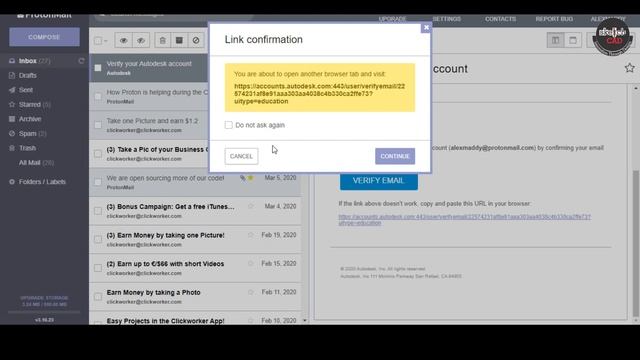Select checkbox for Take a Pic of your Business

pos(98,154)
